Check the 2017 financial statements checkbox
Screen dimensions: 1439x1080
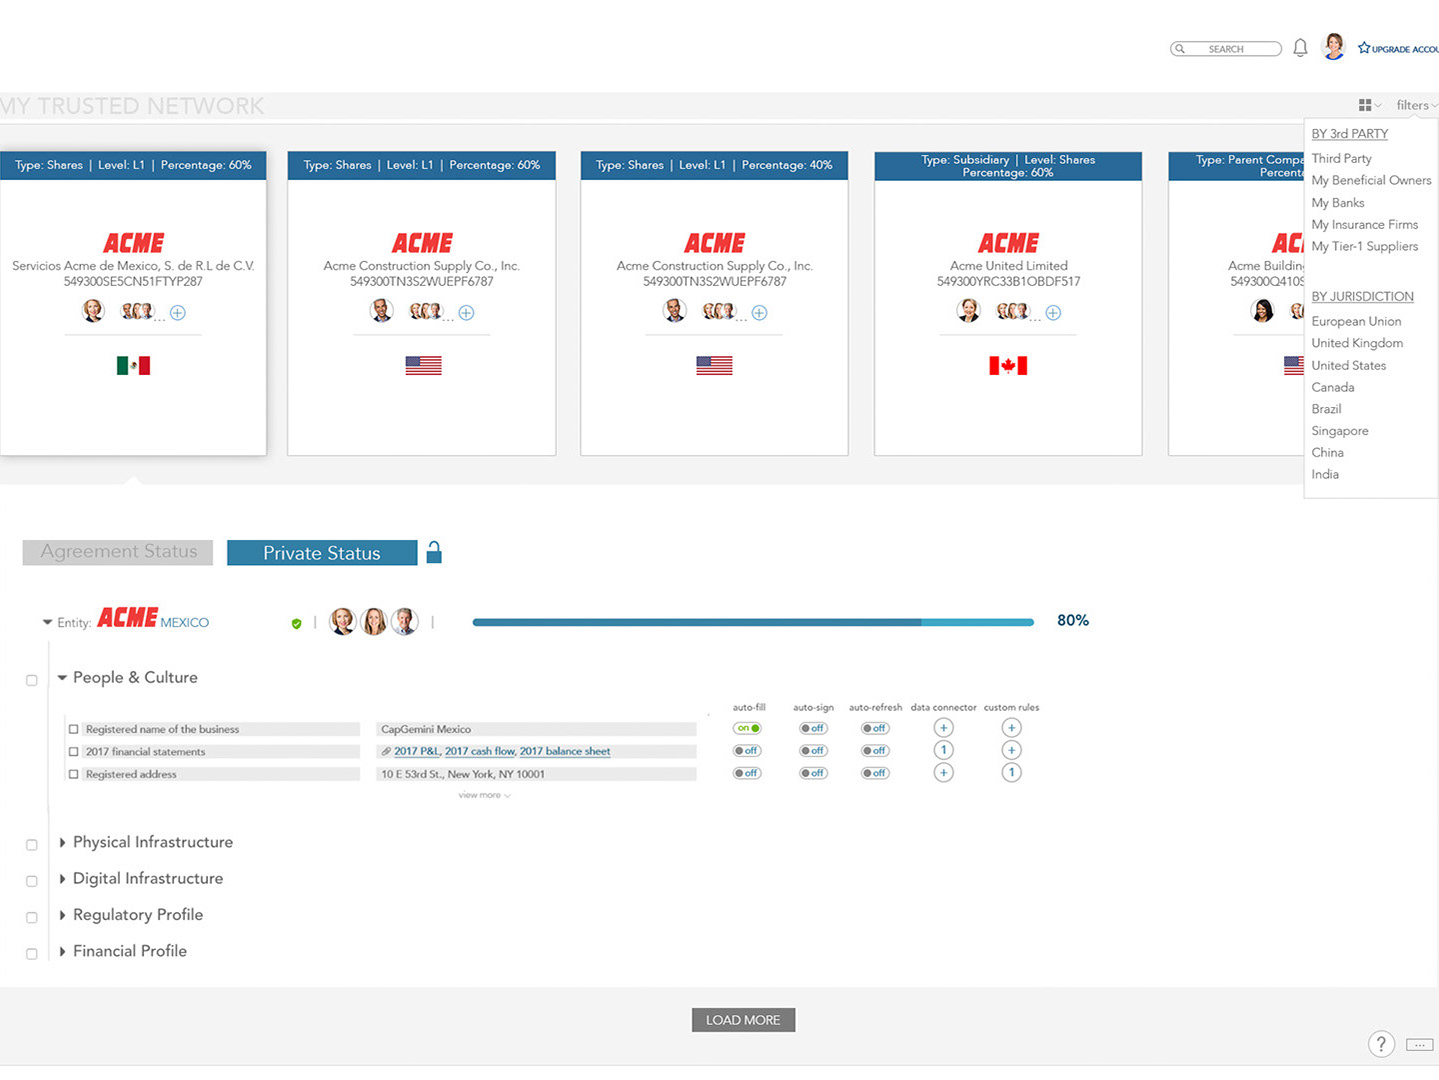click(x=73, y=751)
